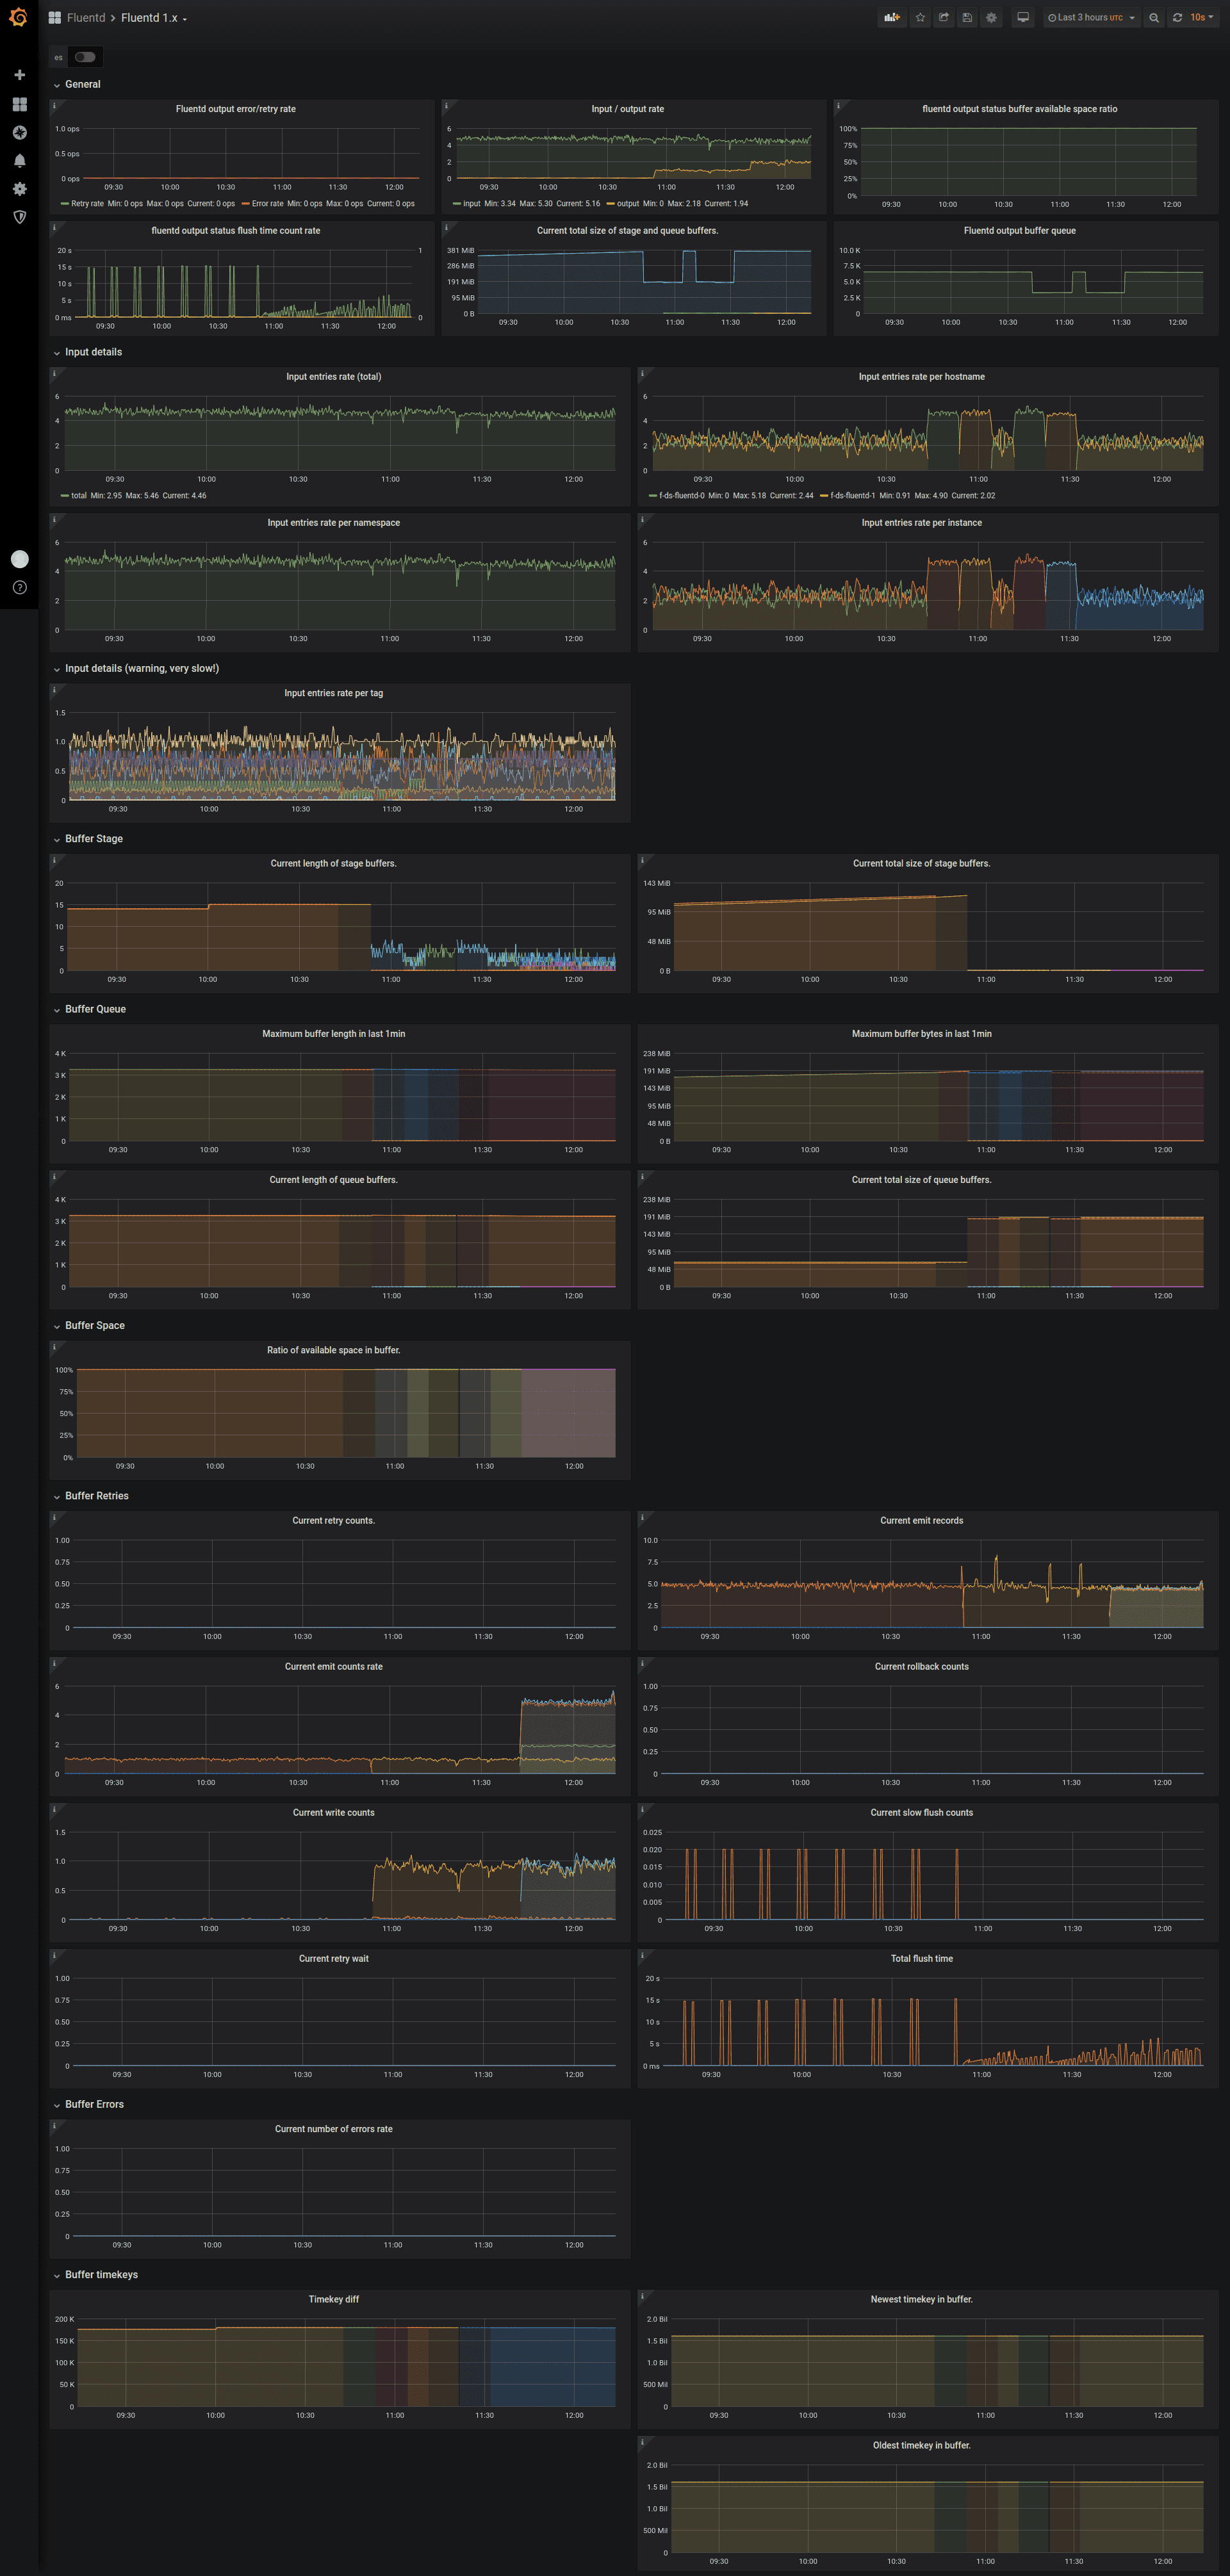Cycle view mode with monitor icon
Image resolution: width=1230 pixels, height=2576 pixels.
pyautogui.click(x=1022, y=17)
